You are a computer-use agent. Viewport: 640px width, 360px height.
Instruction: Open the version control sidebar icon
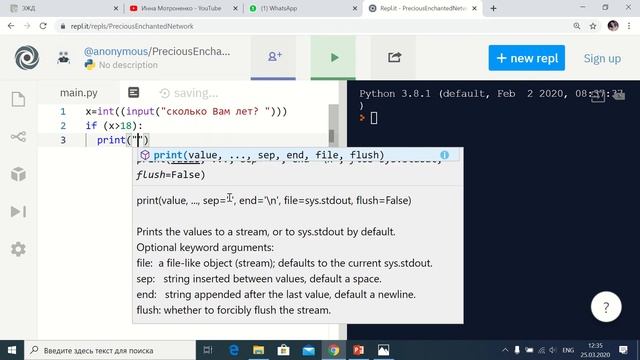click(18, 136)
